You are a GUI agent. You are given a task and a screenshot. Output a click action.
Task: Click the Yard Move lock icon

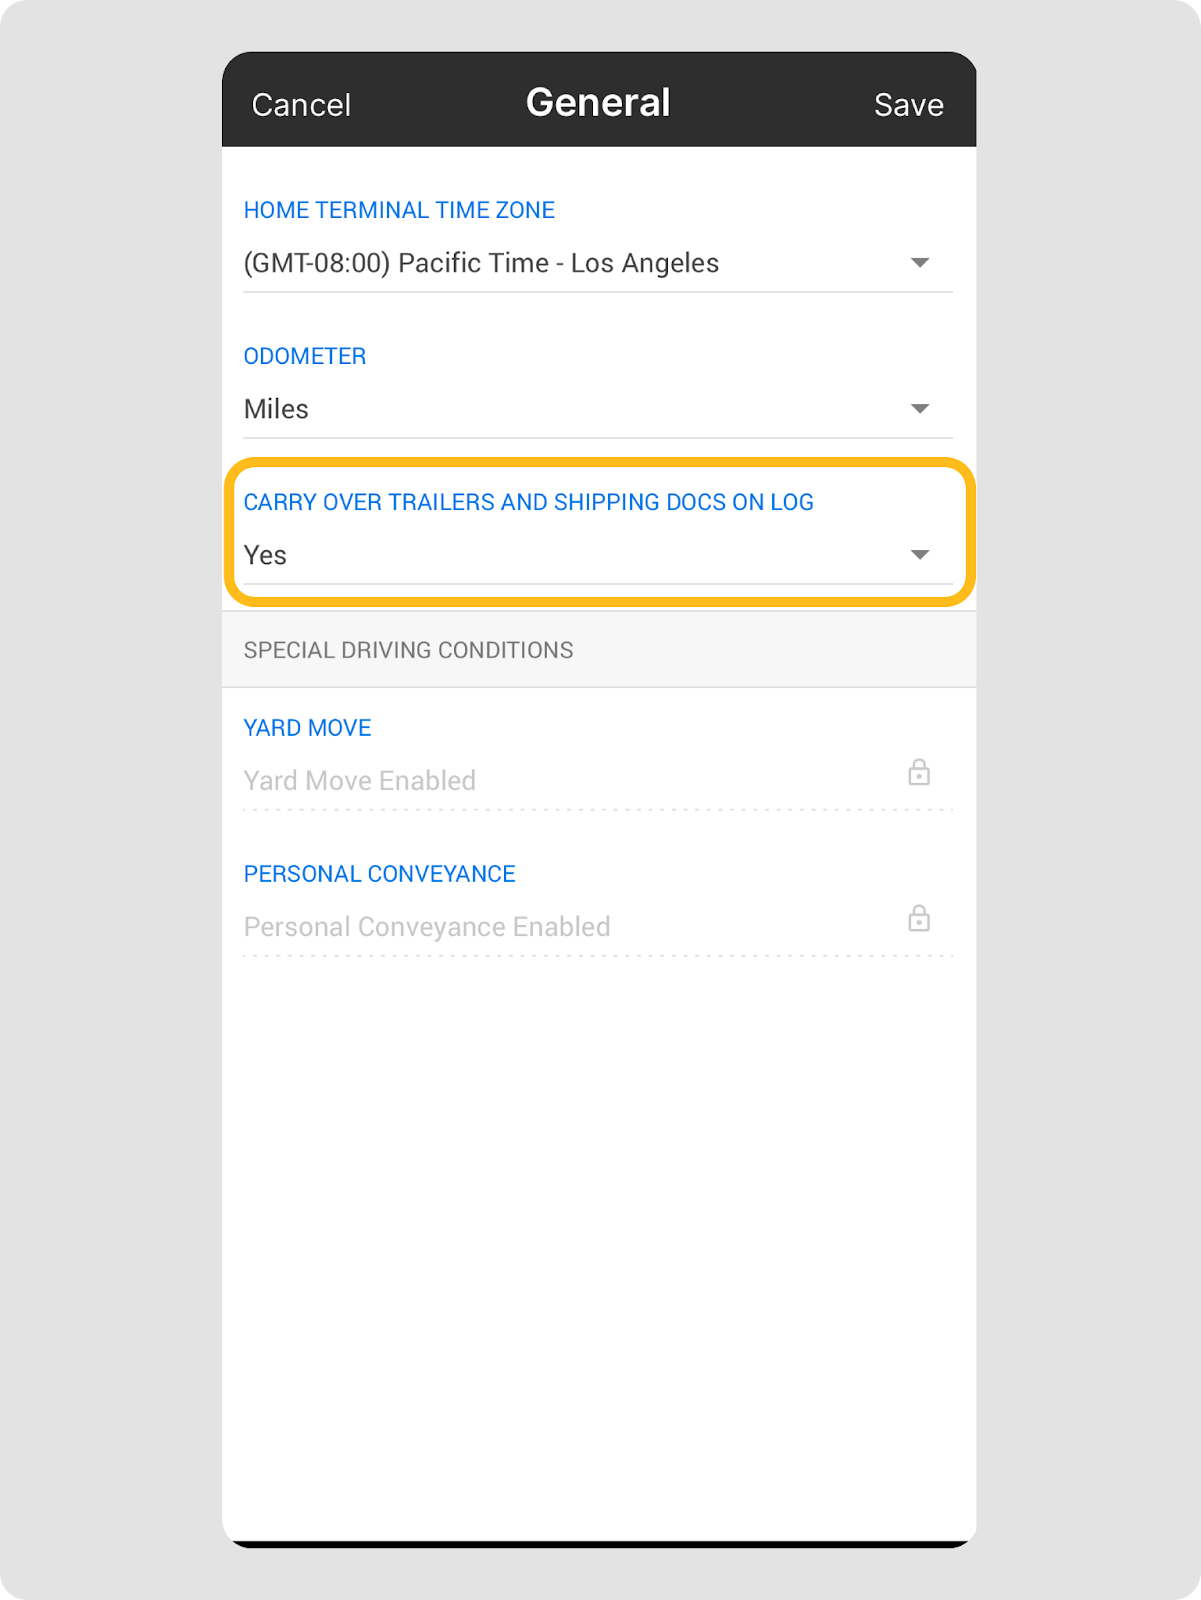(918, 773)
